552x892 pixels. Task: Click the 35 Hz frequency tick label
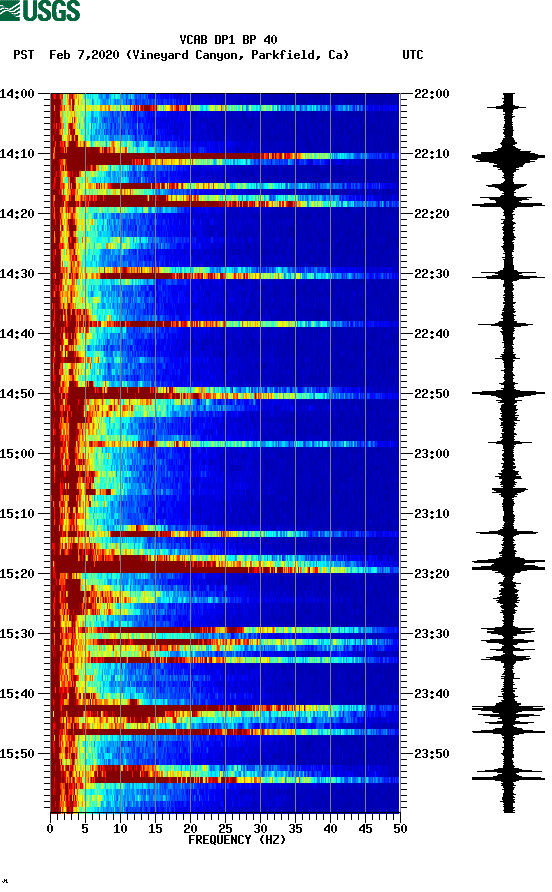(x=295, y=829)
